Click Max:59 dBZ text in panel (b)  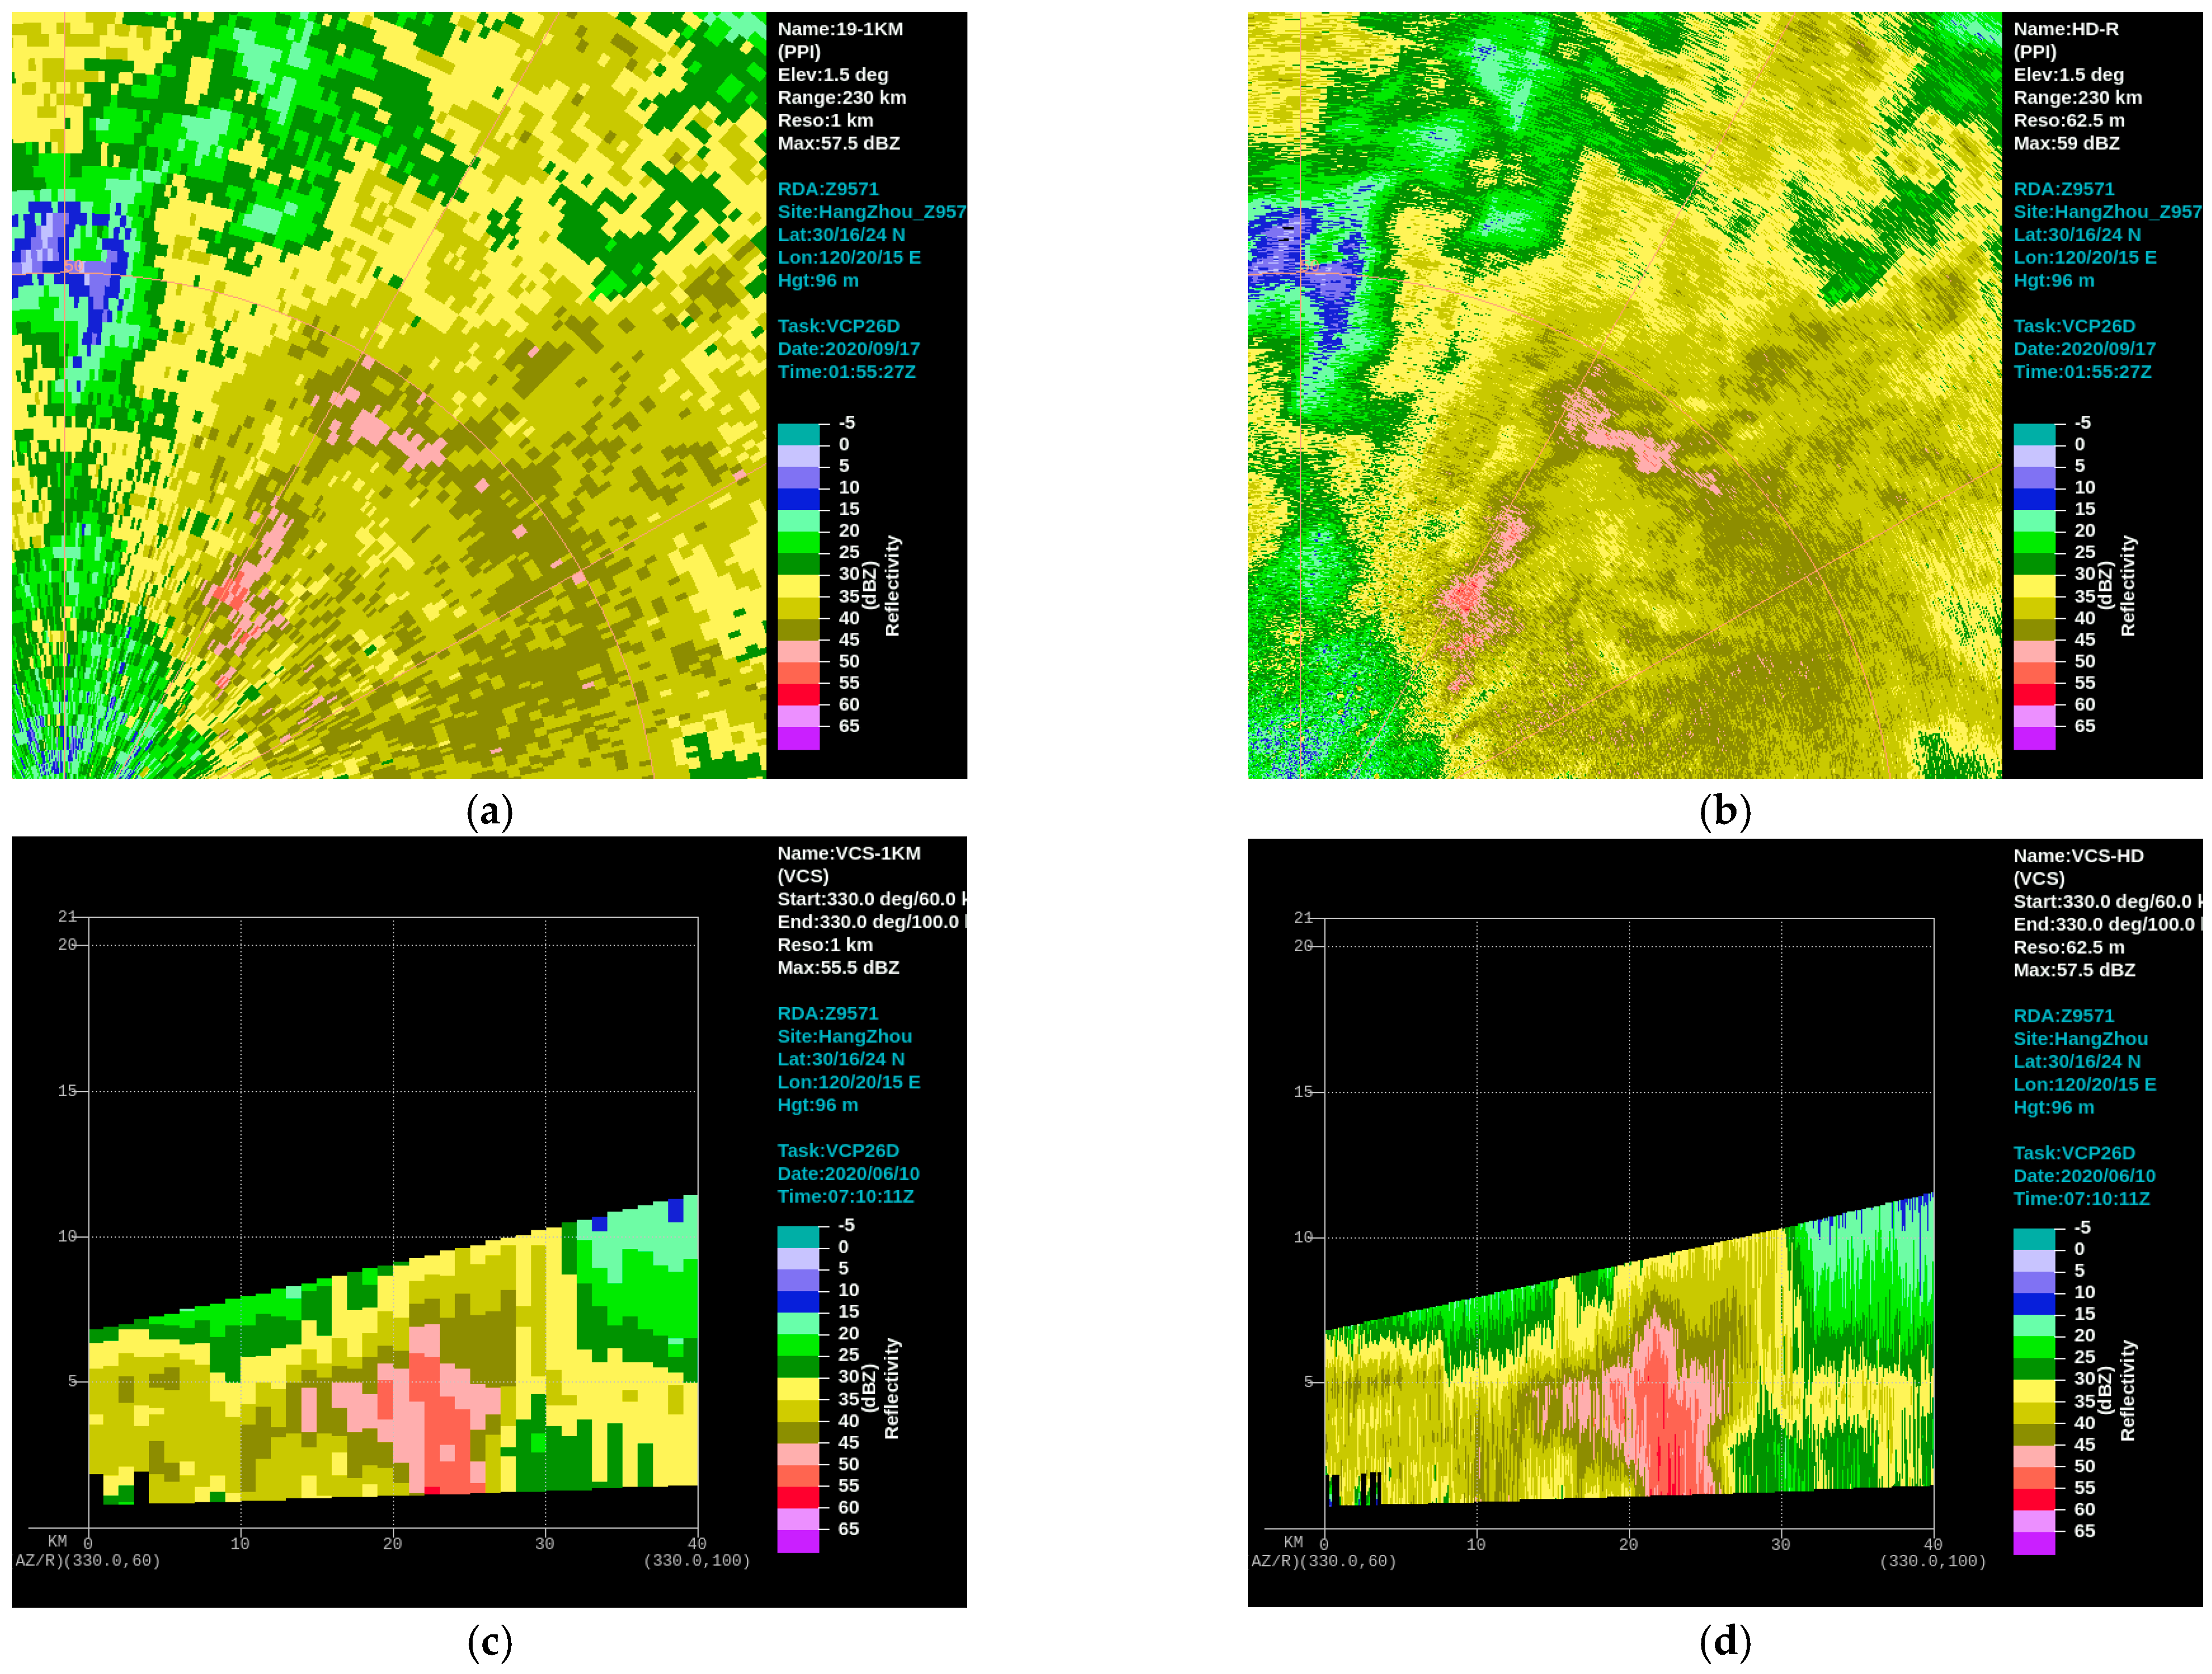(2066, 143)
